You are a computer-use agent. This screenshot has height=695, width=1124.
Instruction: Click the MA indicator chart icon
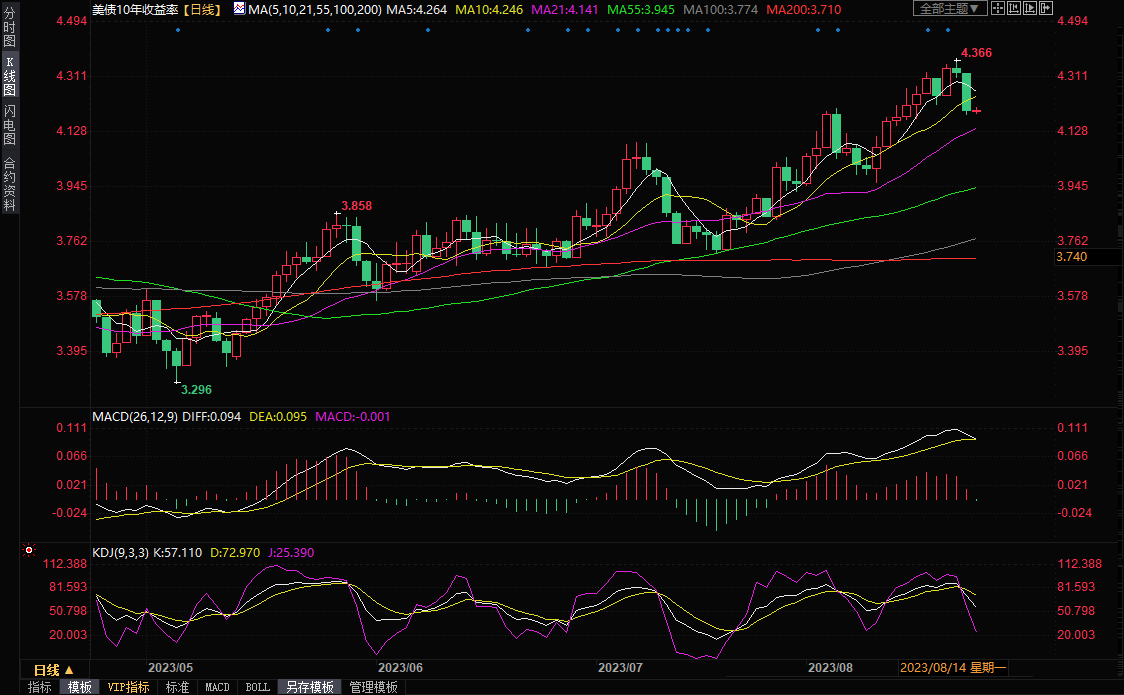[238, 9]
